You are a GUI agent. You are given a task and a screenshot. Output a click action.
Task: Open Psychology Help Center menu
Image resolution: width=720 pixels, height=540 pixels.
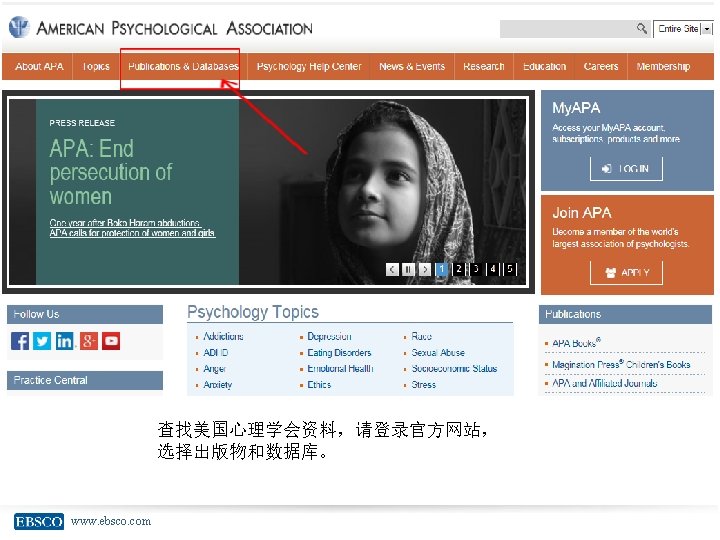(x=309, y=67)
